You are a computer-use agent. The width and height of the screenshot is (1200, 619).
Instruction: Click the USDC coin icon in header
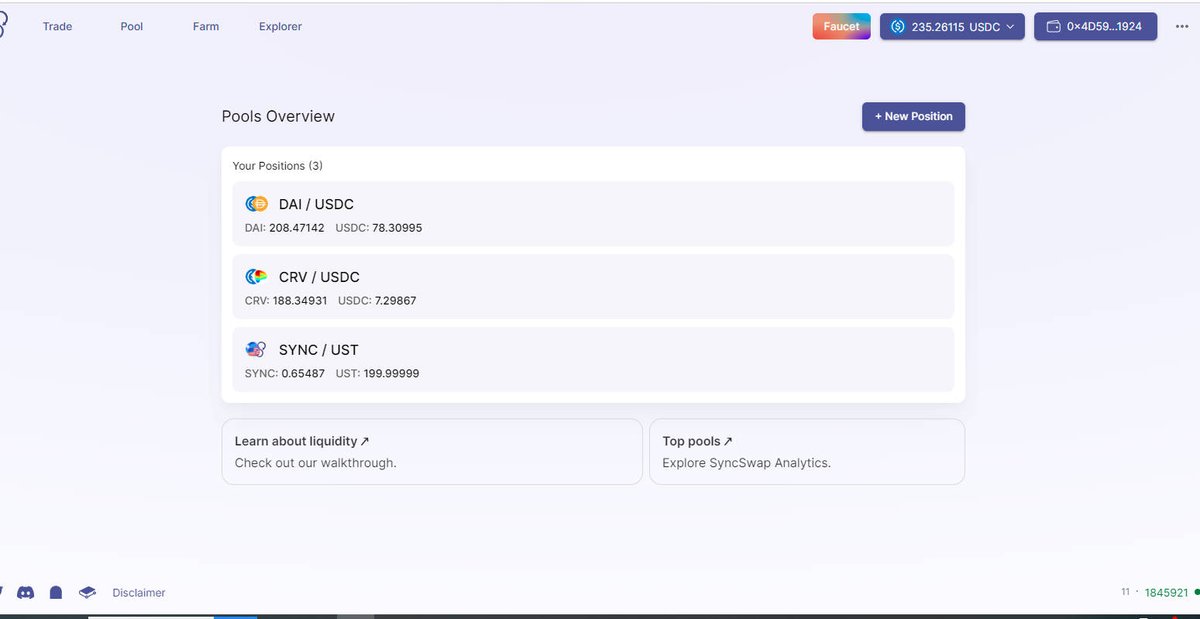click(x=898, y=27)
